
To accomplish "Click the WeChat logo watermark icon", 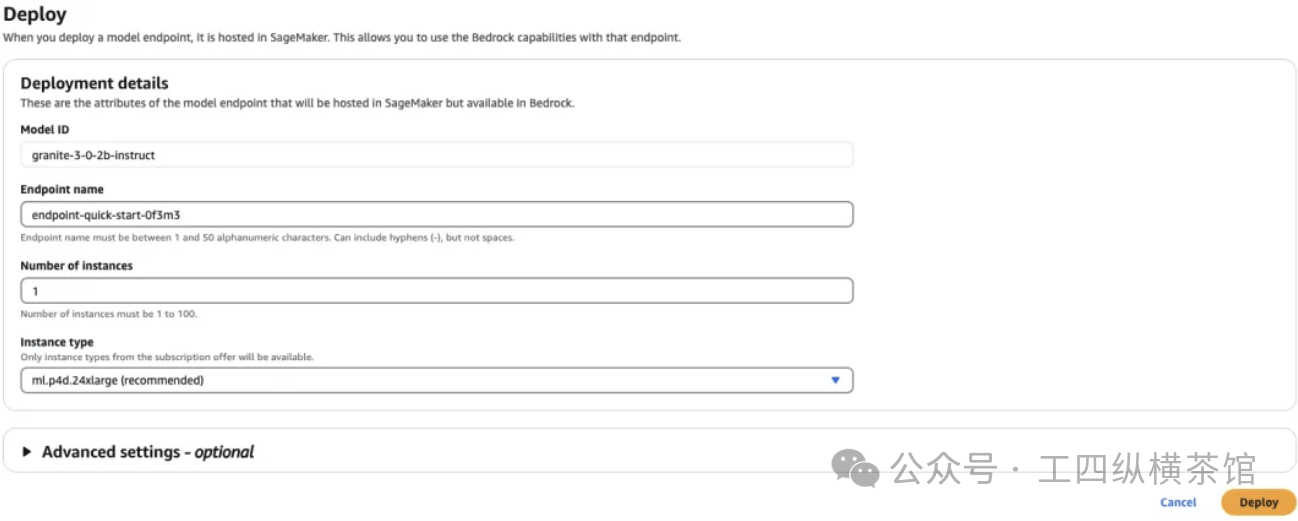I will pyautogui.click(x=856, y=467).
